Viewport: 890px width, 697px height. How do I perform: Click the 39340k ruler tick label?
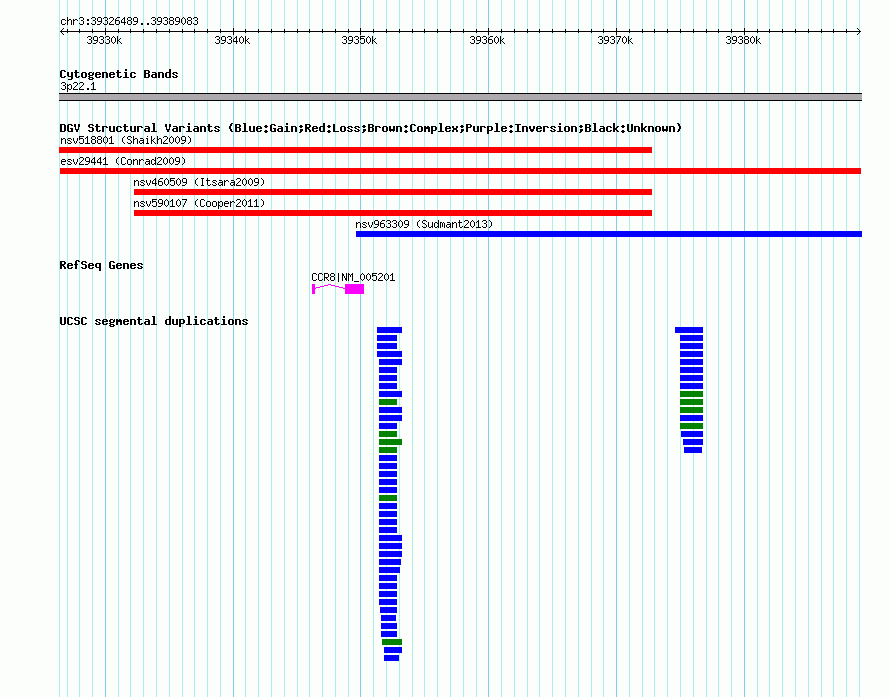pos(232,40)
